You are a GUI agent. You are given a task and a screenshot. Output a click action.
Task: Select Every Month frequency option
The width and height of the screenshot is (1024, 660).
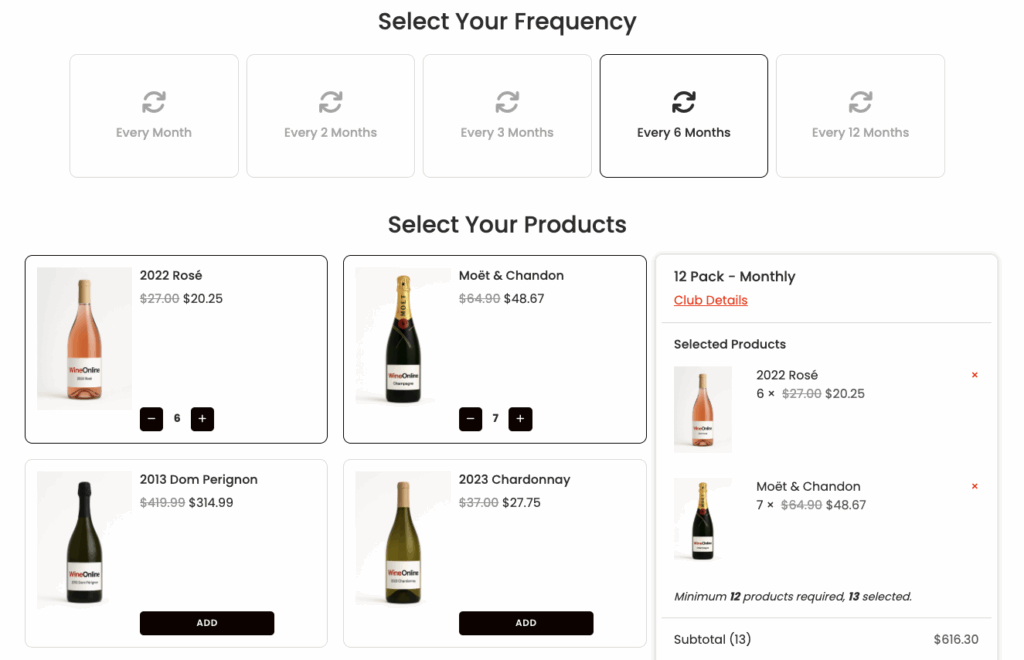pos(154,116)
